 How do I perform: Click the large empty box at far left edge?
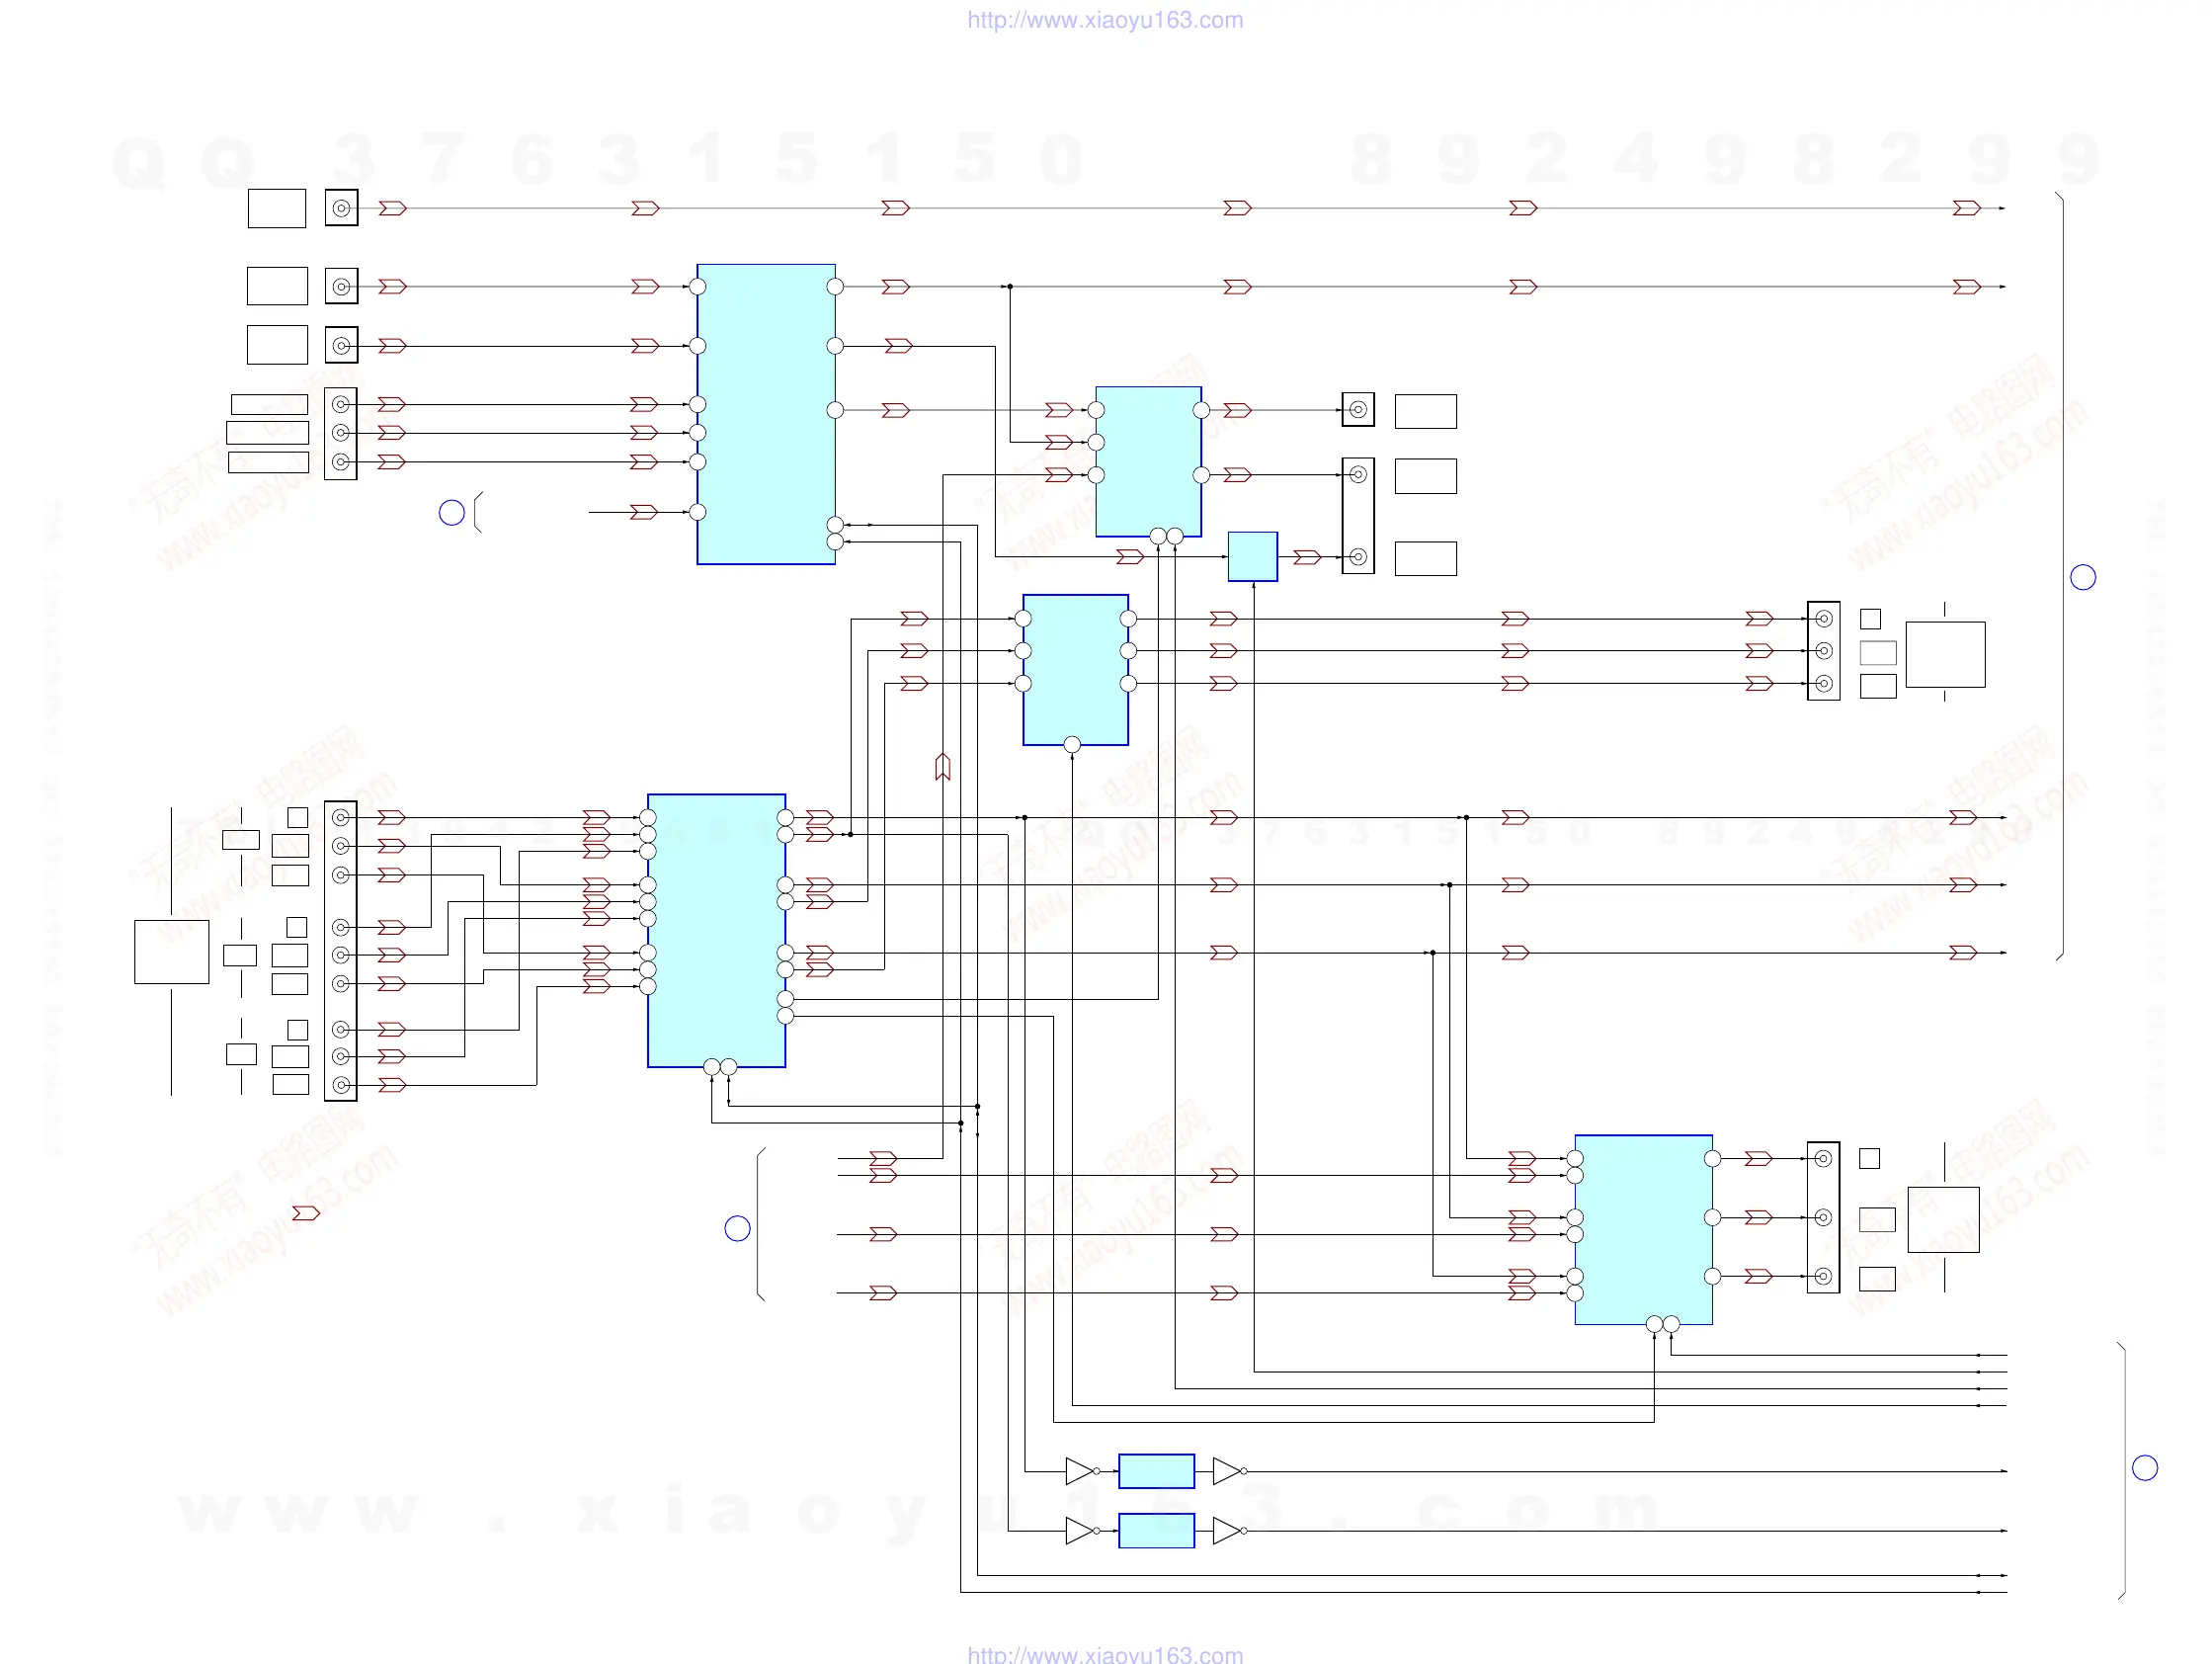pyautogui.click(x=172, y=951)
